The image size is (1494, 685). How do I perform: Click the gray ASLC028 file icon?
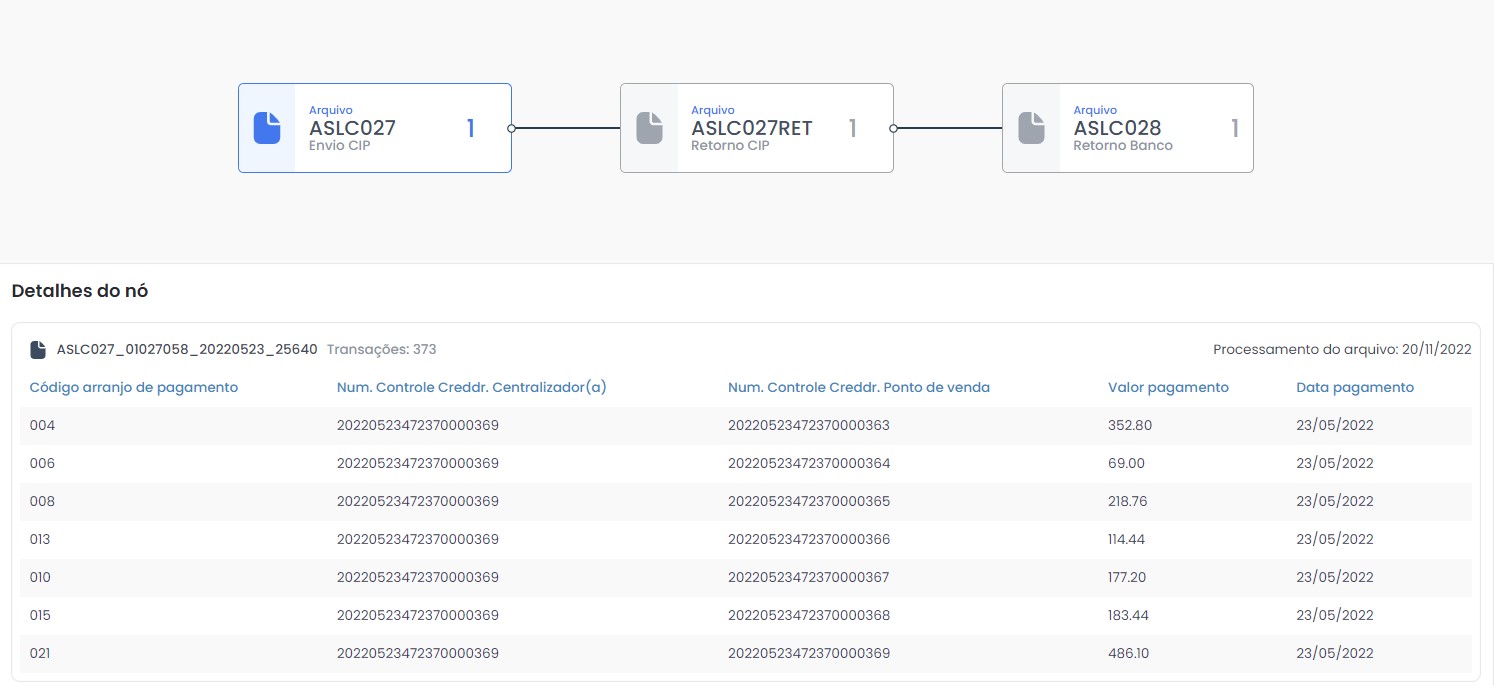pyautogui.click(x=1031, y=128)
